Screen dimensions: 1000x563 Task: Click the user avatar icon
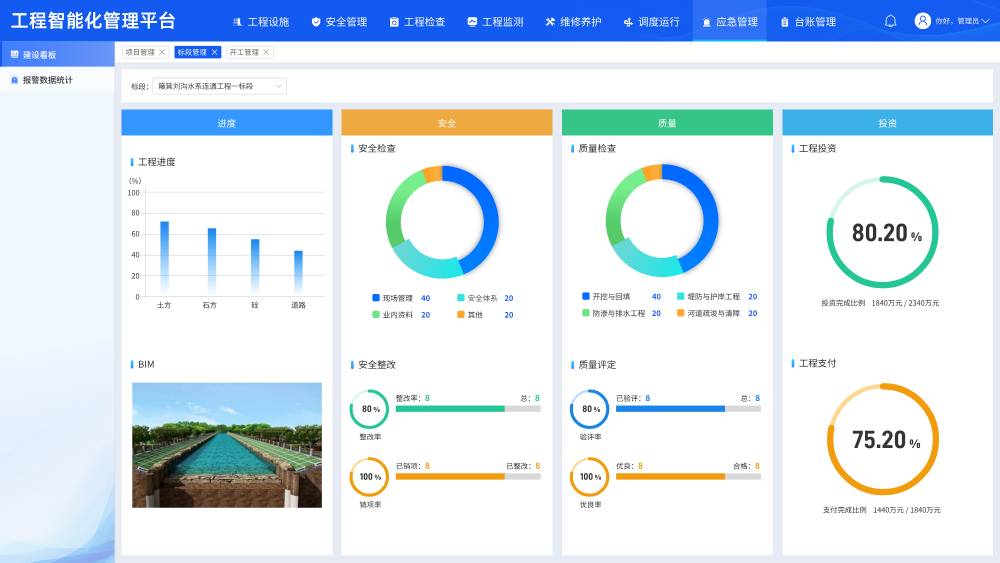[x=922, y=21]
